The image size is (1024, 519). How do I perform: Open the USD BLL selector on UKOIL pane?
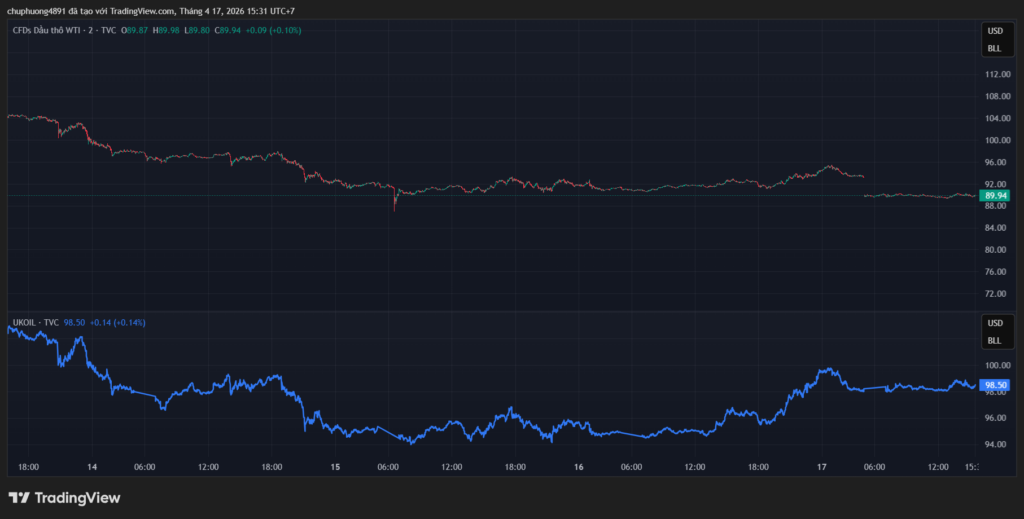click(994, 331)
